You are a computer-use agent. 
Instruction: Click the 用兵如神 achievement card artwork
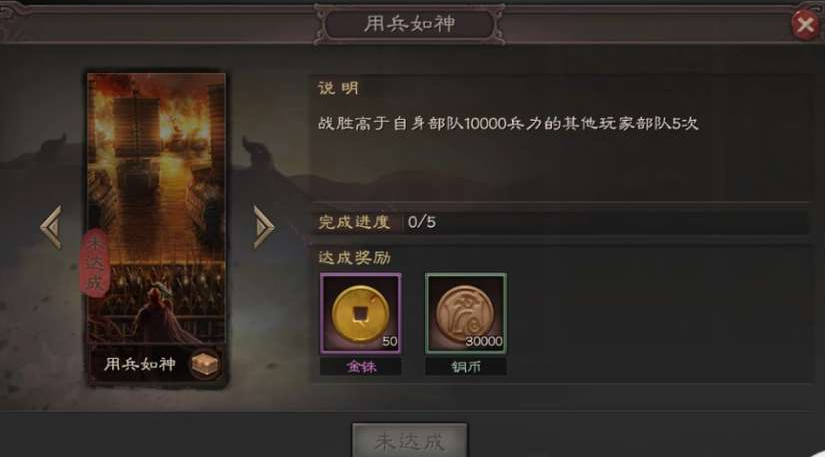(x=156, y=210)
